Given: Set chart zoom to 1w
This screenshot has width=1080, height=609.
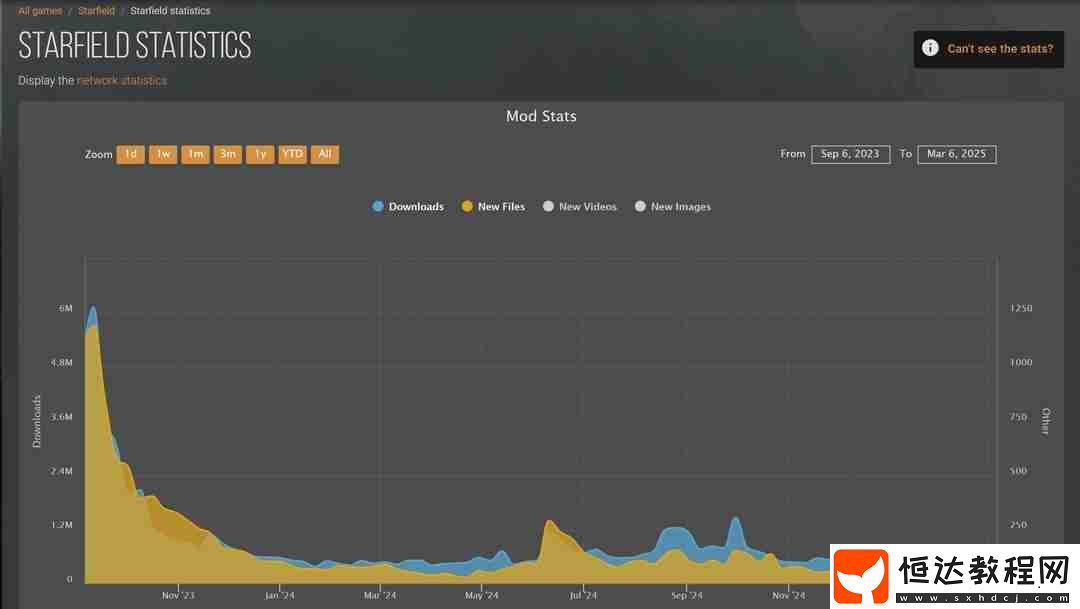Looking at the screenshot, I should point(163,154).
